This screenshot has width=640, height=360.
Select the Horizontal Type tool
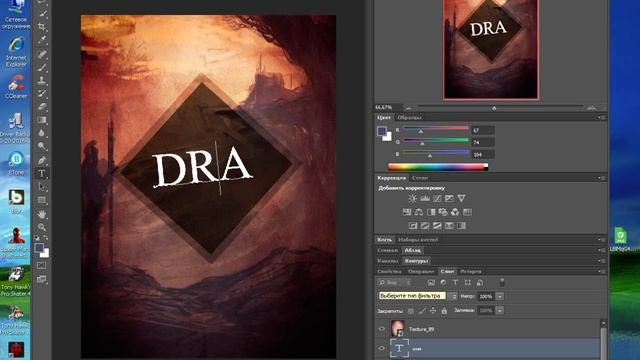(42, 173)
